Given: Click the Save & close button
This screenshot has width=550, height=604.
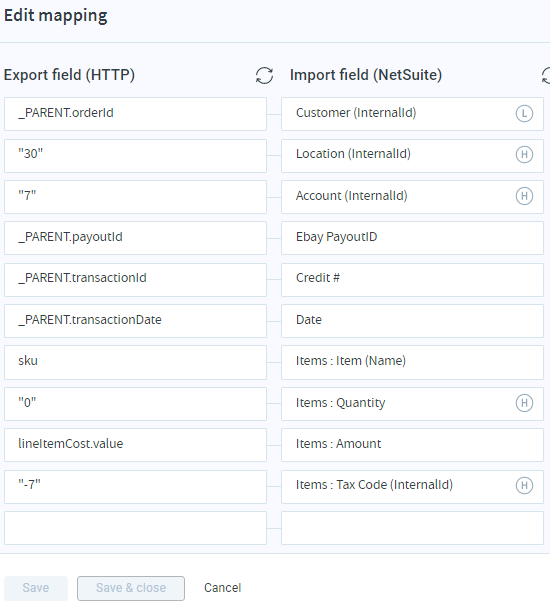Looking at the screenshot, I should coord(131,588).
